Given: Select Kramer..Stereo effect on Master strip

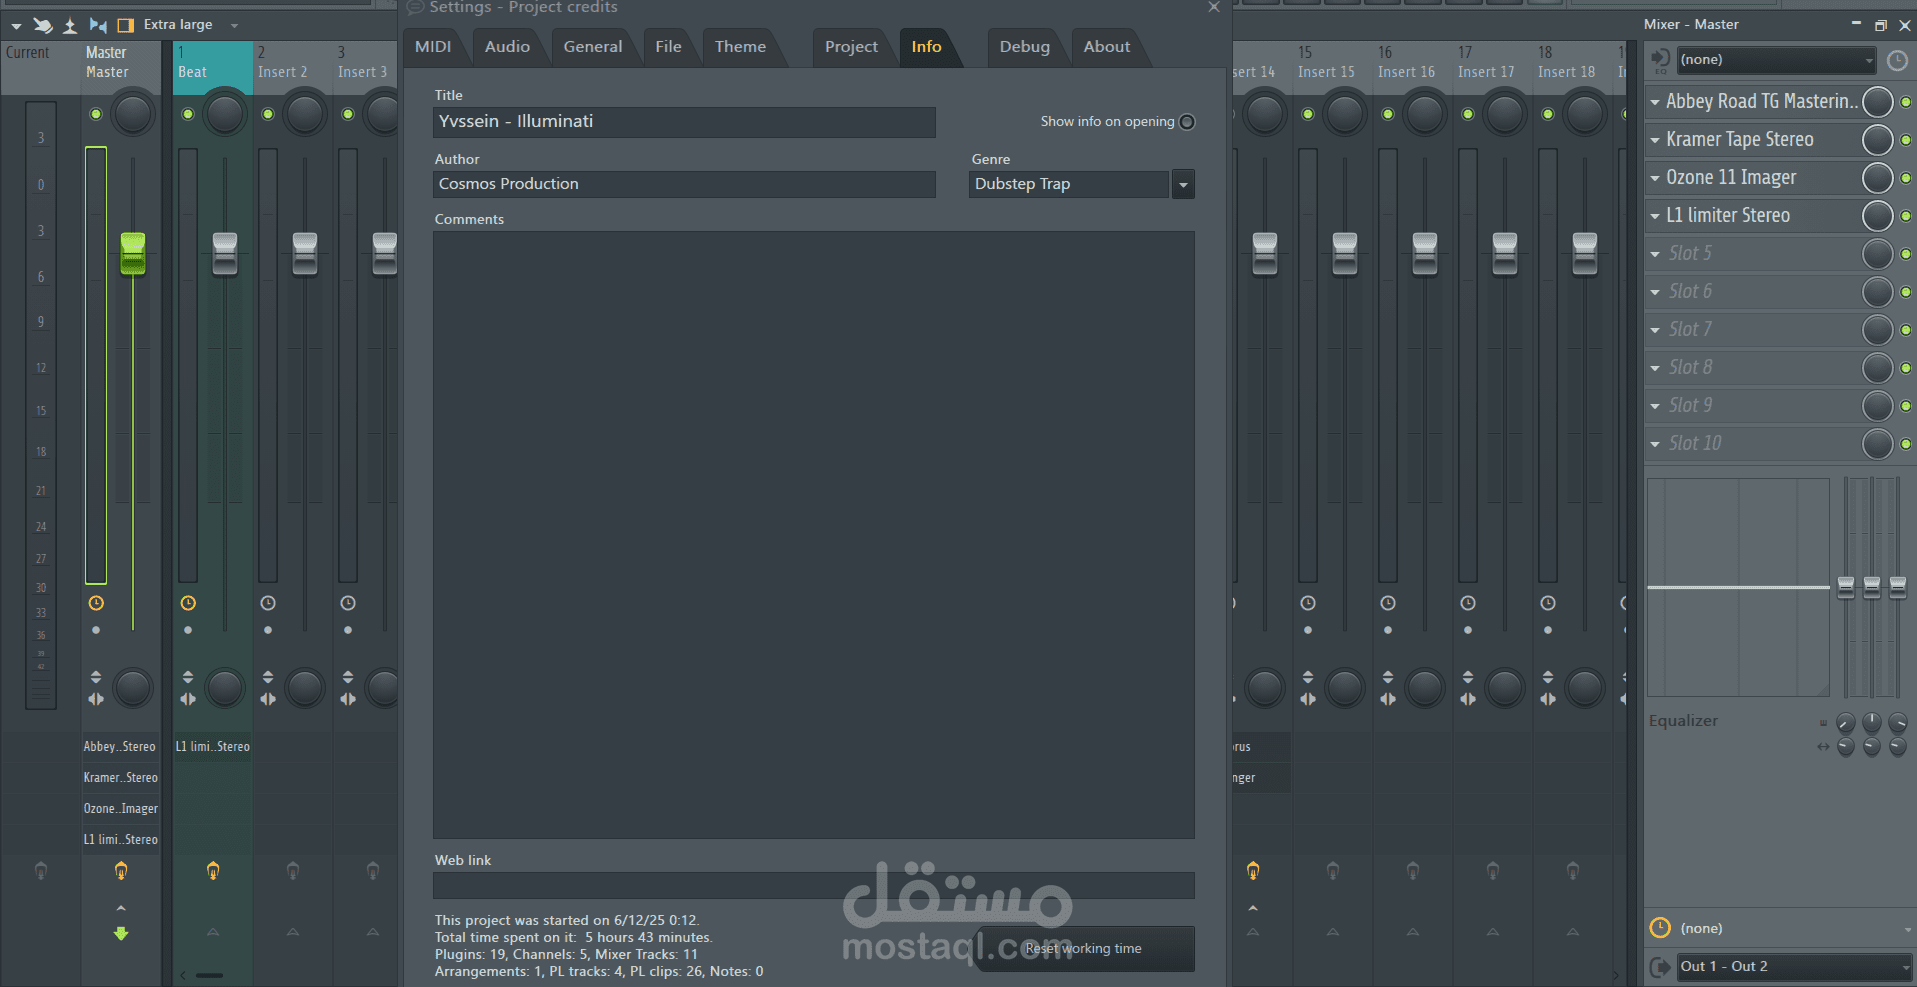Looking at the screenshot, I should tap(120, 777).
